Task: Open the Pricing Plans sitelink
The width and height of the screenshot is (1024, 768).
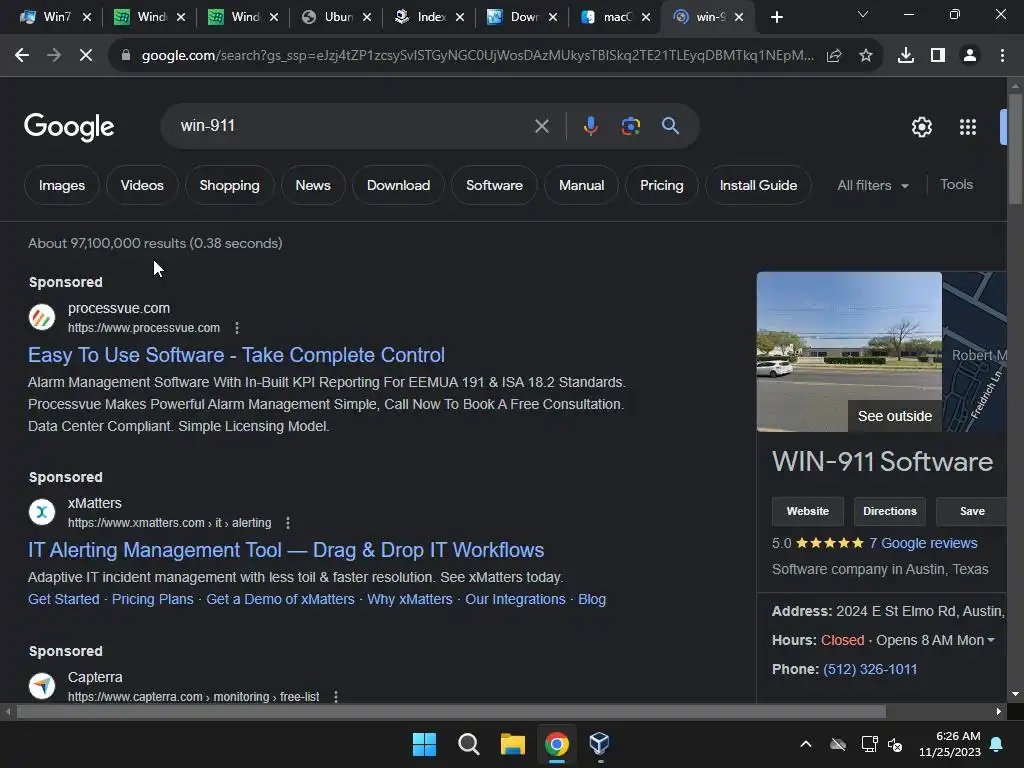Action: (153, 600)
